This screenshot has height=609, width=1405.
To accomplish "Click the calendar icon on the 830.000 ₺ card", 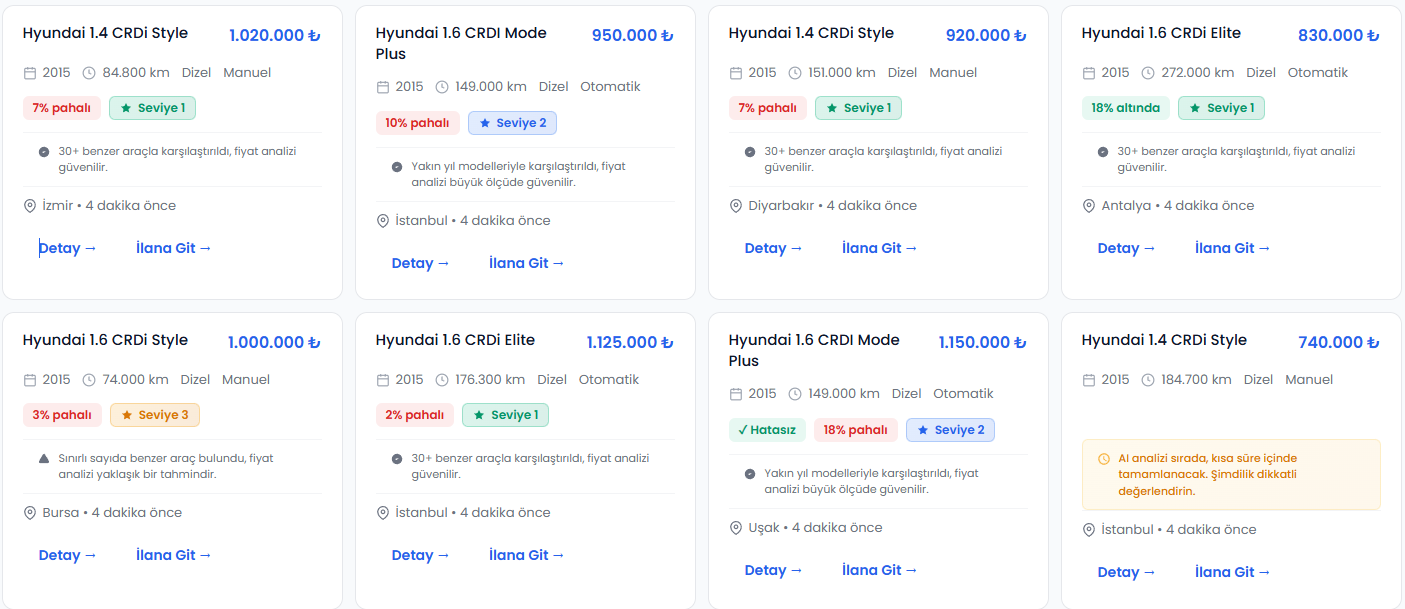I will point(1089,73).
